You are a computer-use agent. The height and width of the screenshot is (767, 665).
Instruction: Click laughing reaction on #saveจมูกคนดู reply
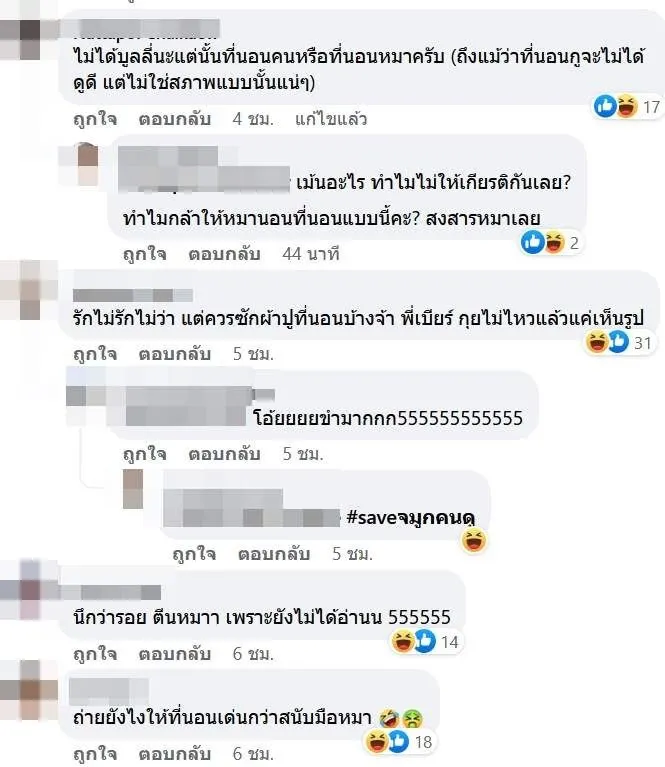(x=474, y=540)
